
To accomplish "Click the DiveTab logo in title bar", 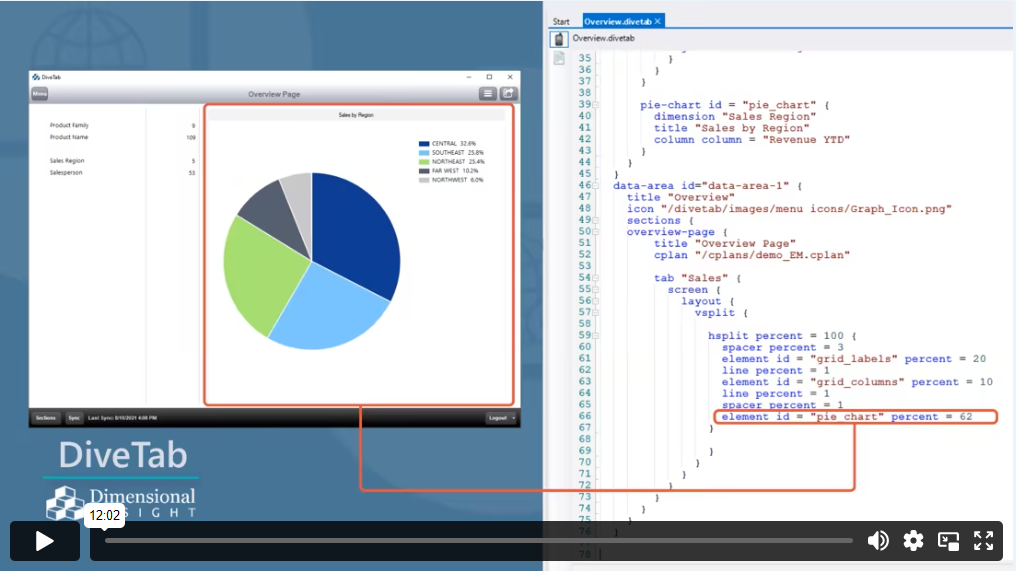I will tap(36, 77).
